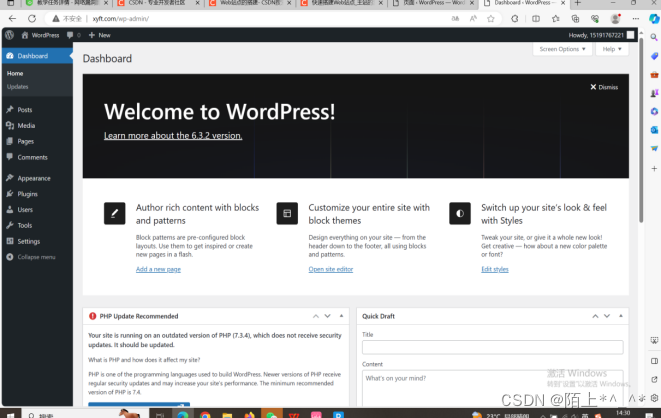Click the Add a new page link

[158, 269]
